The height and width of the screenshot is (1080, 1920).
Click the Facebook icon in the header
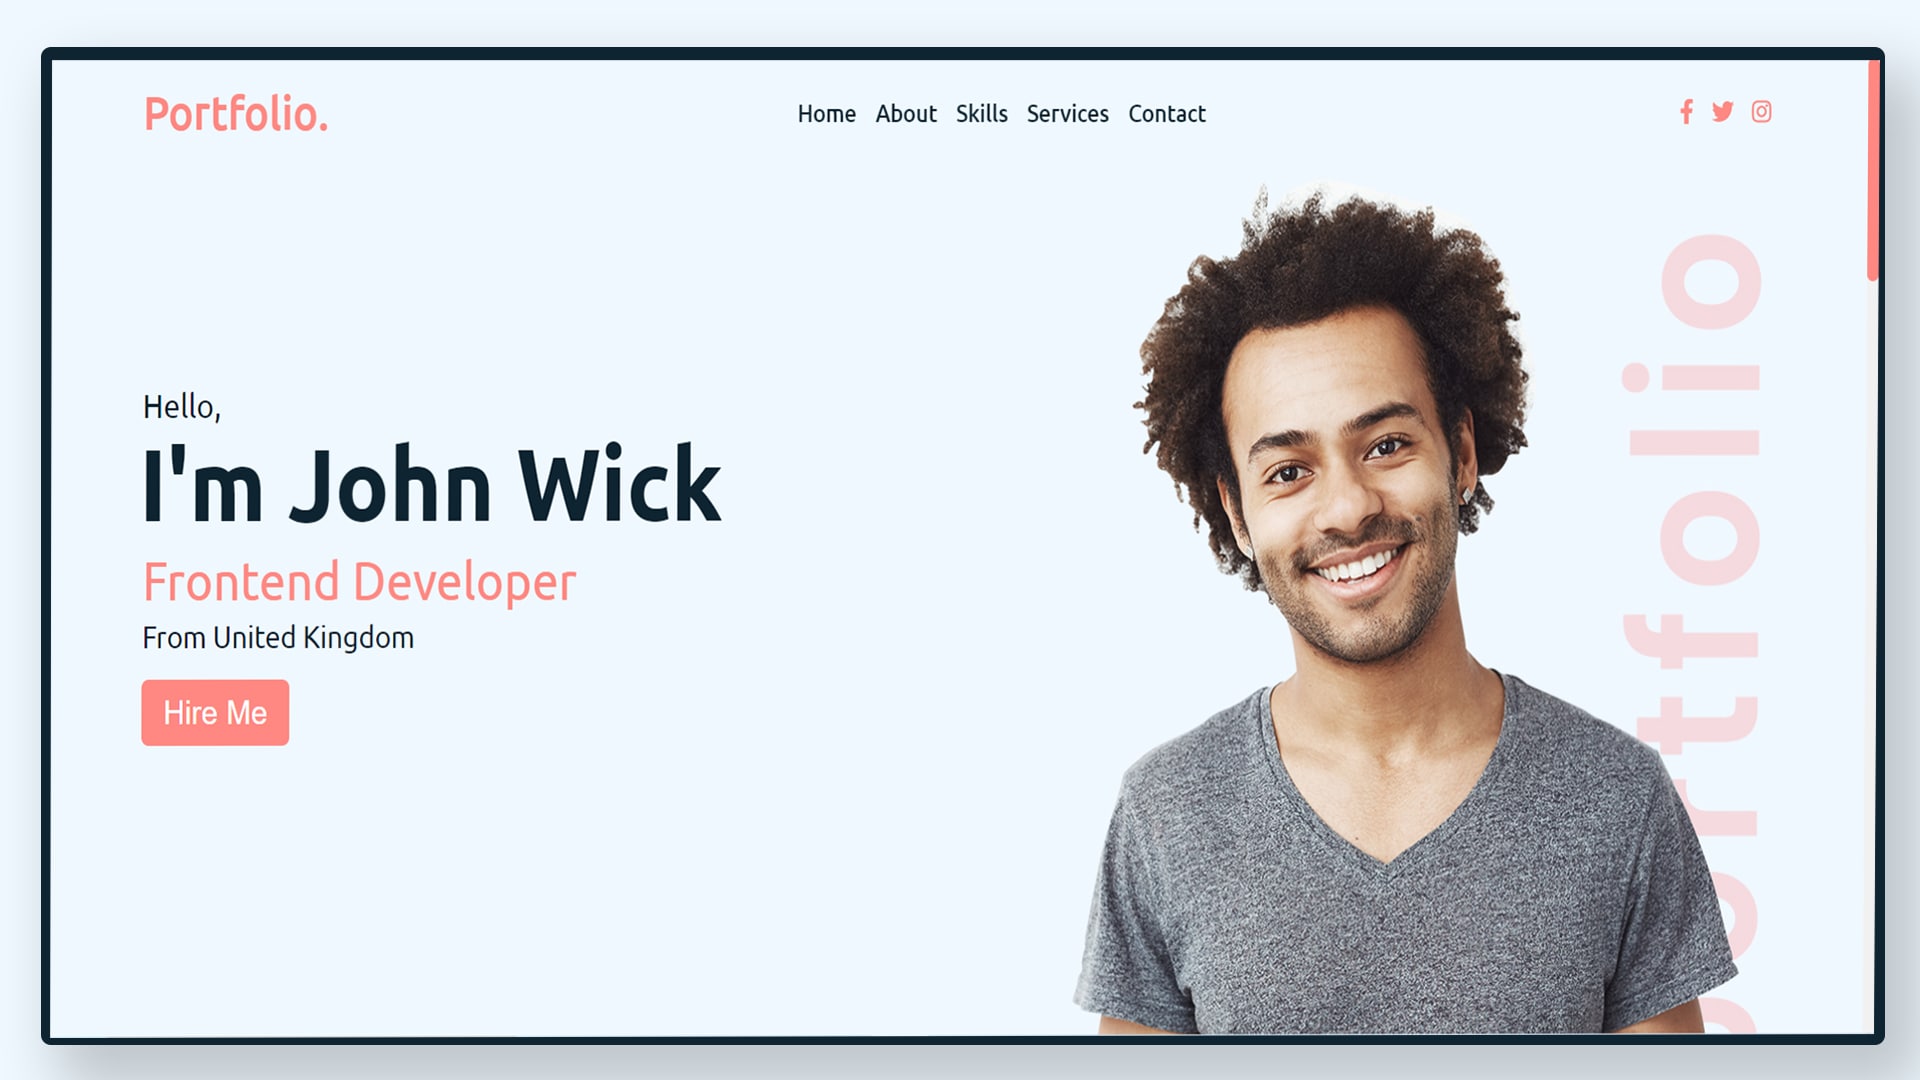coord(1687,112)
